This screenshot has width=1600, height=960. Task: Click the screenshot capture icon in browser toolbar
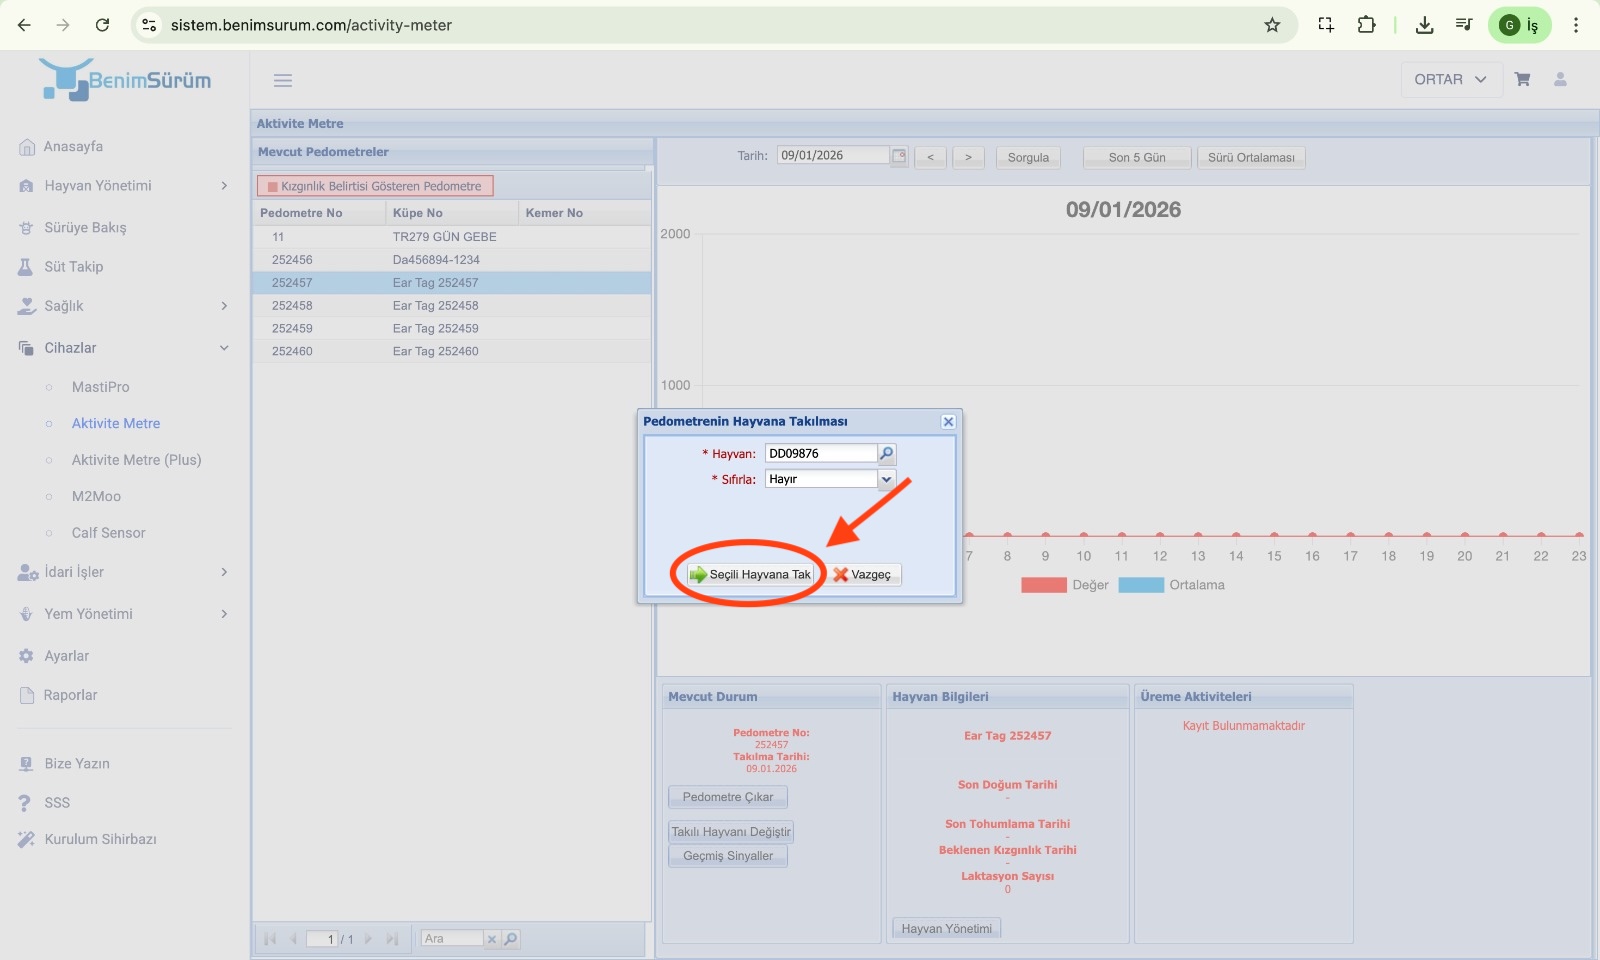click(x=1326, y=25)
